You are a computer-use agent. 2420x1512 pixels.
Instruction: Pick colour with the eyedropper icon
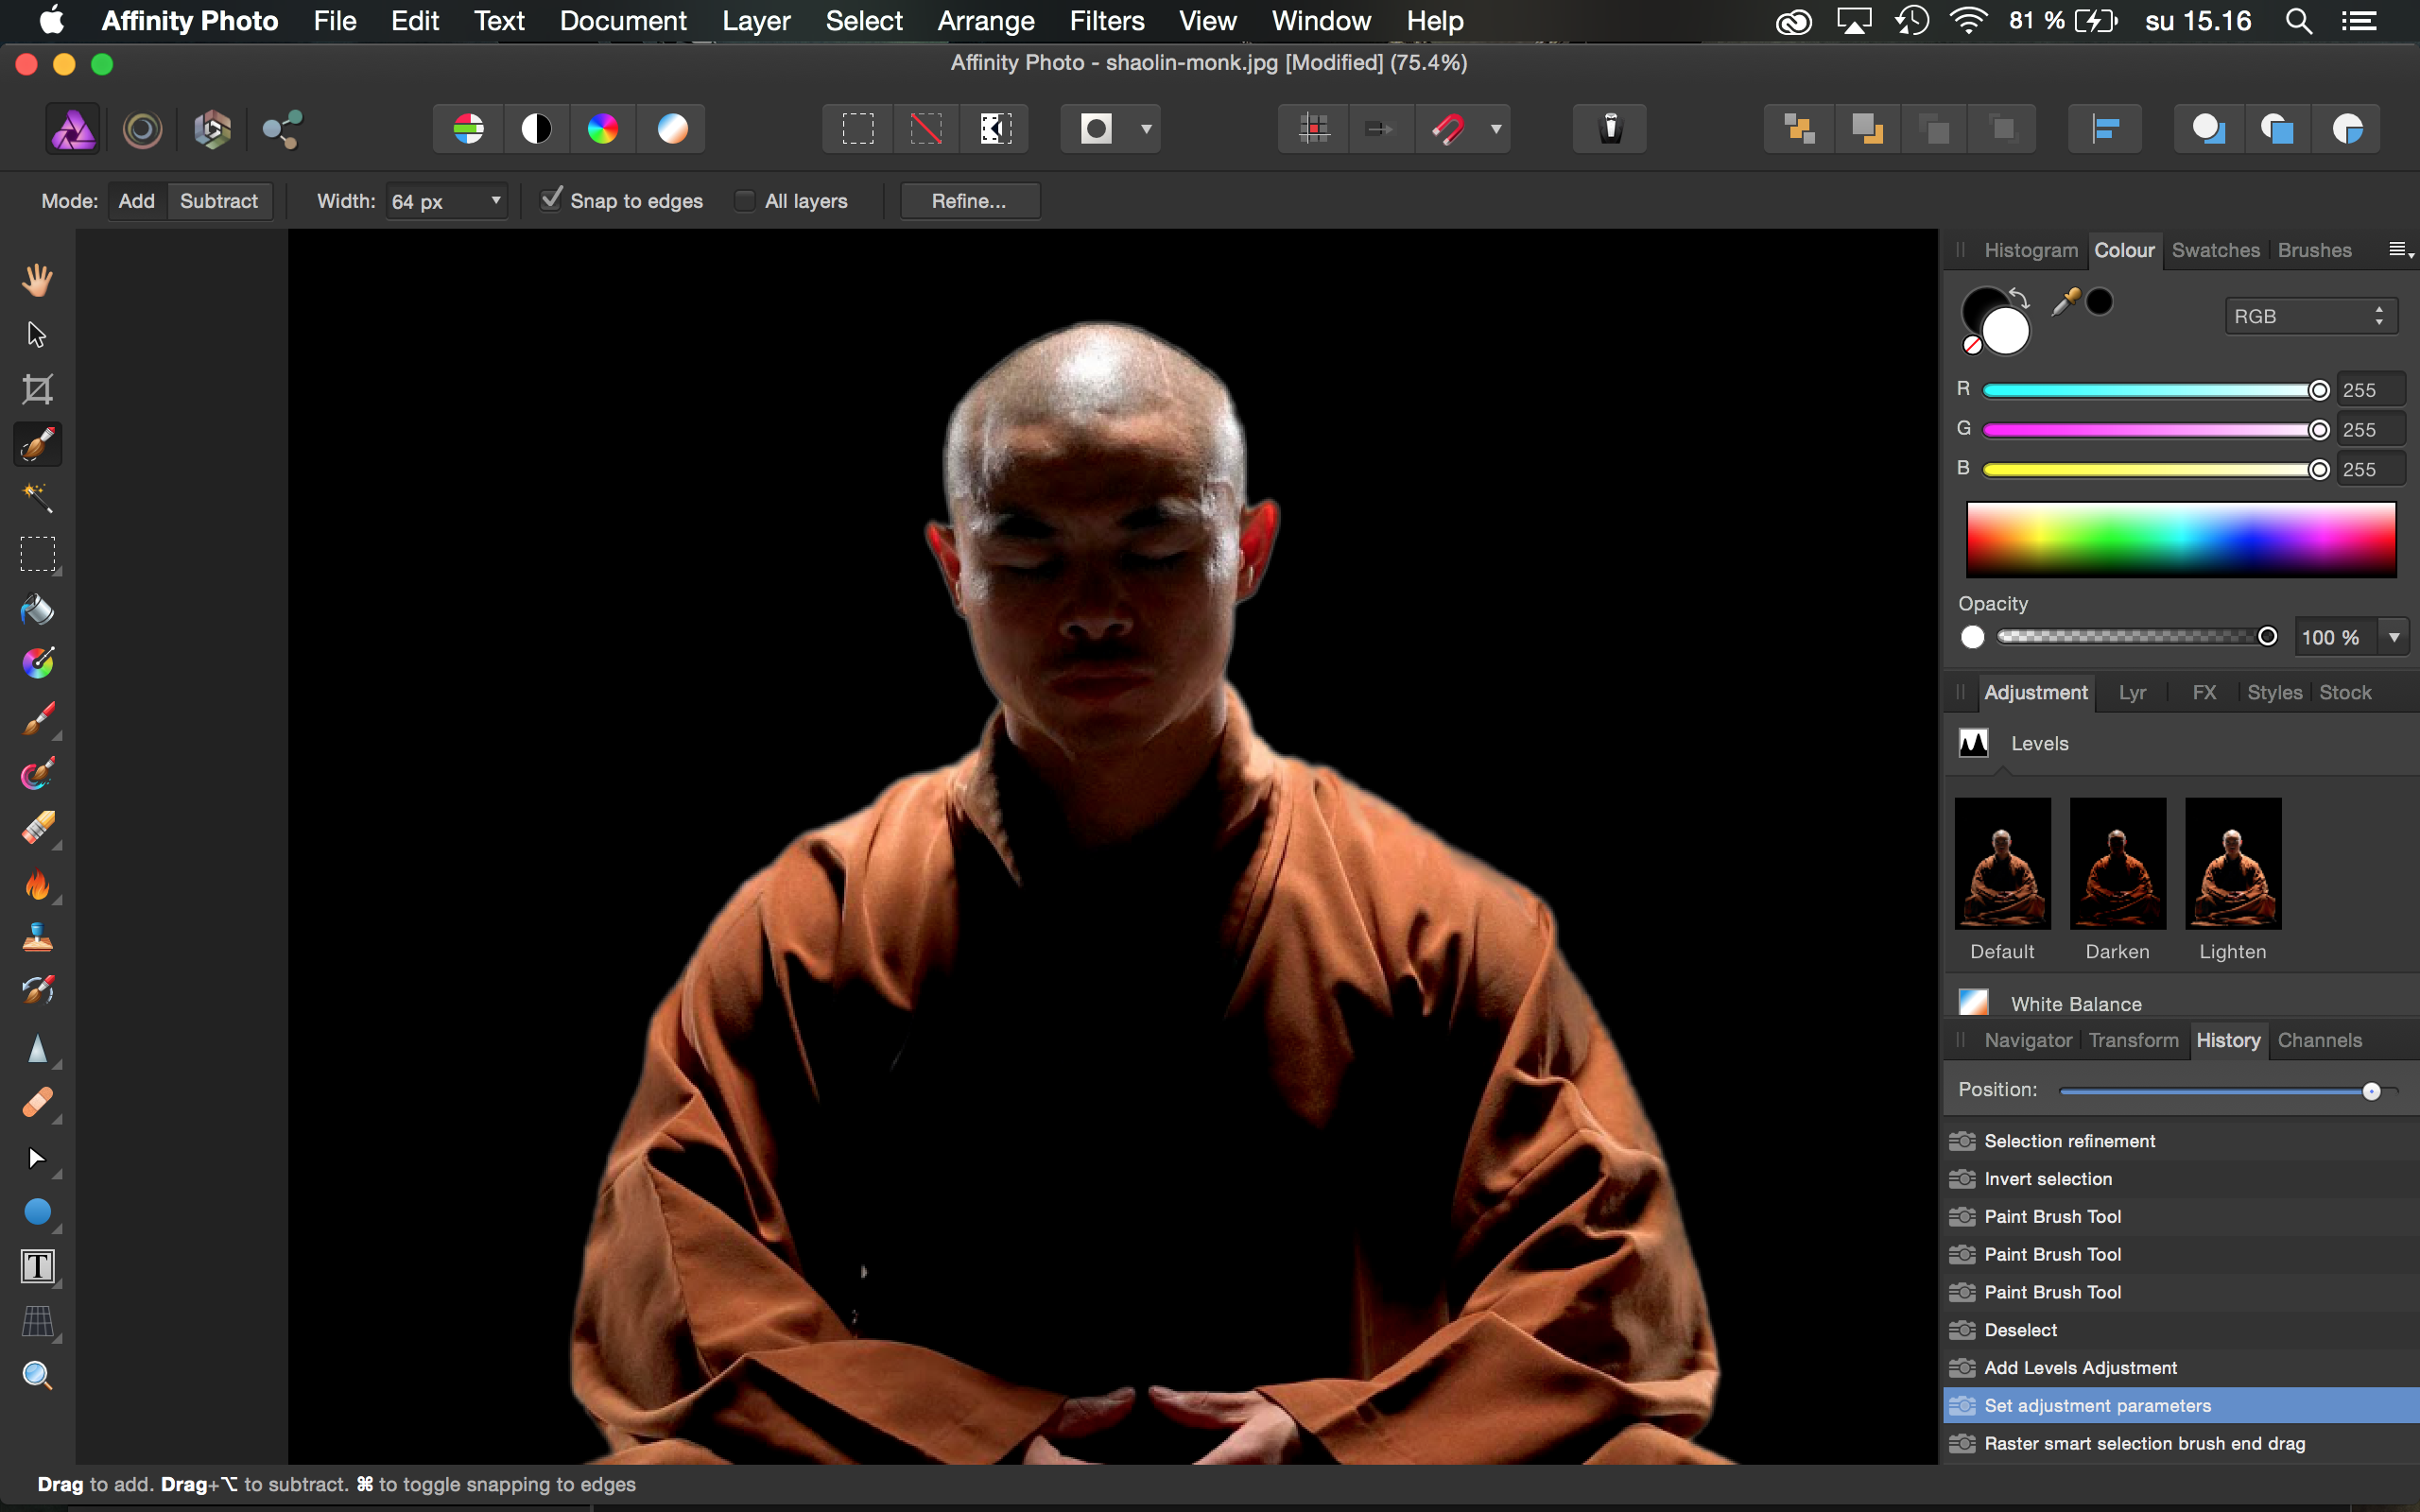(x=2065, y=301)
